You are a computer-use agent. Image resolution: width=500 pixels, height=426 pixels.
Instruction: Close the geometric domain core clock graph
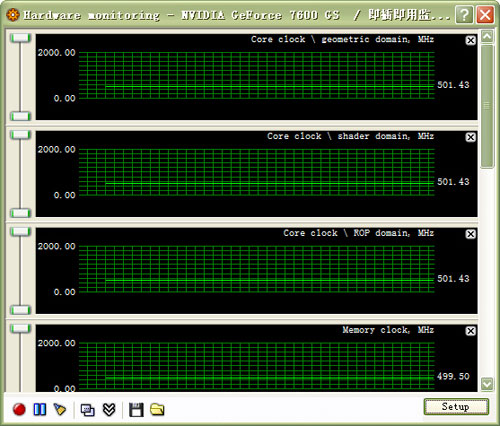point(470,40)
